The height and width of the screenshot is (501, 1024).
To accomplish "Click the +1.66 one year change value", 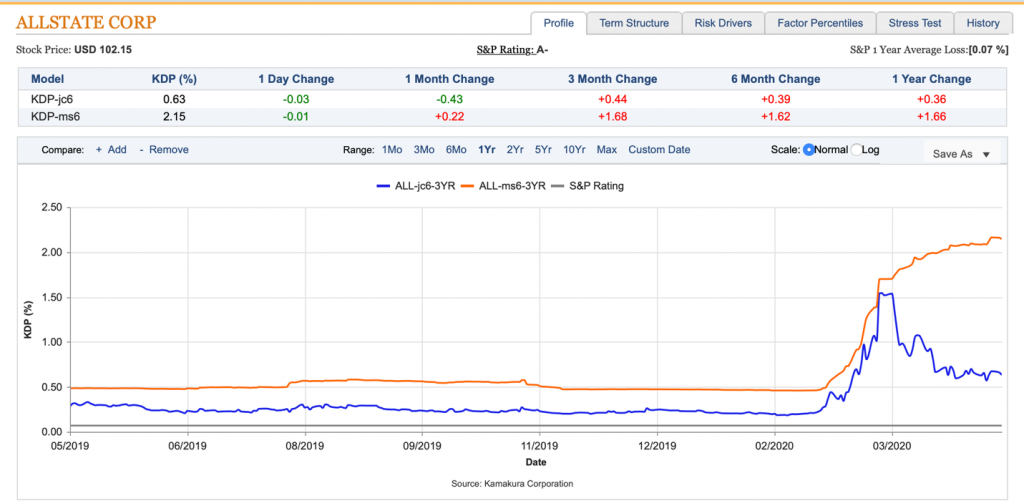I will tap(931, 116).
